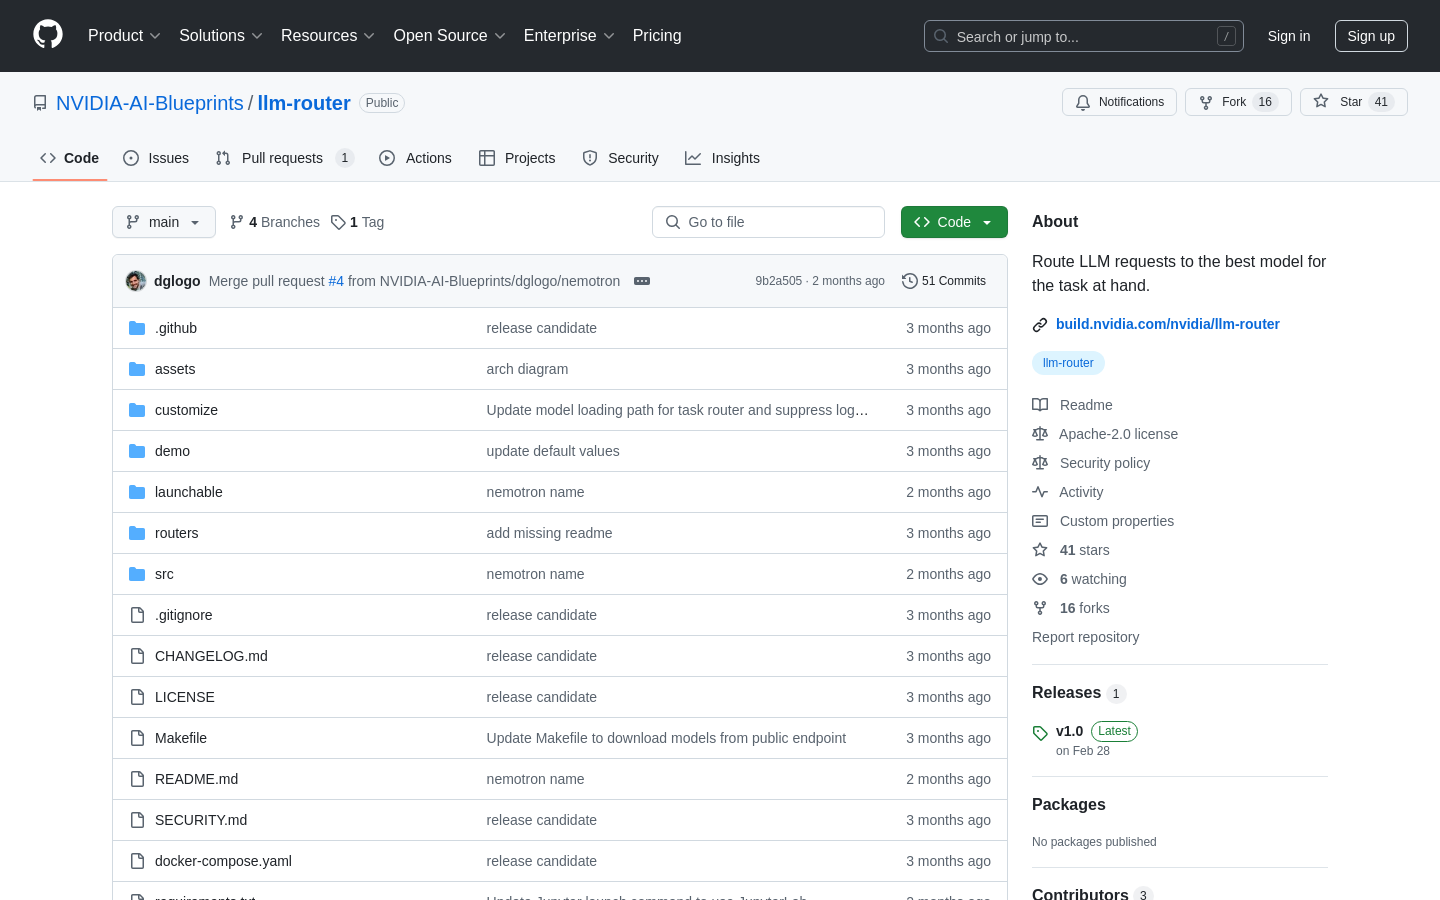Expand commit message ellipsis icon
This screenshot has width=1440, height=900.
(642, 281)
